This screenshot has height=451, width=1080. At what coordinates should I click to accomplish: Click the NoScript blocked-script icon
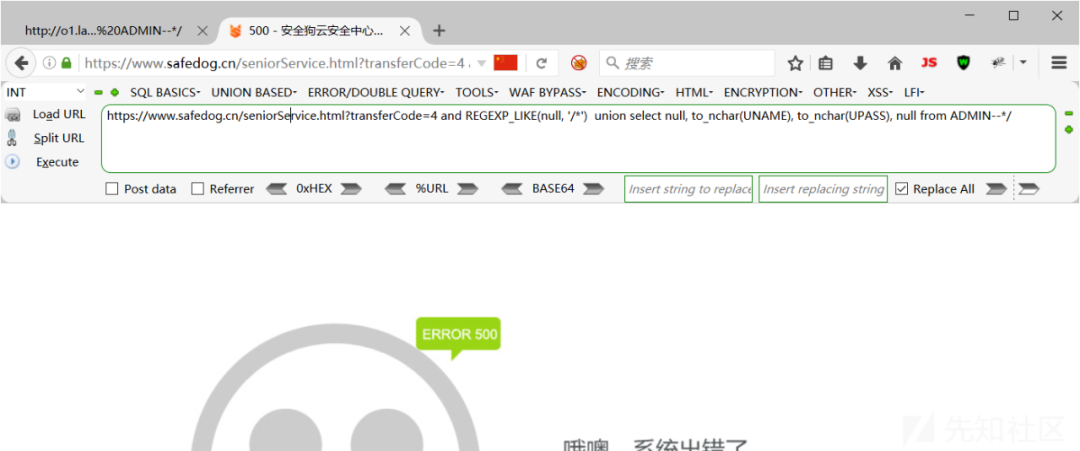click(579, 63)
